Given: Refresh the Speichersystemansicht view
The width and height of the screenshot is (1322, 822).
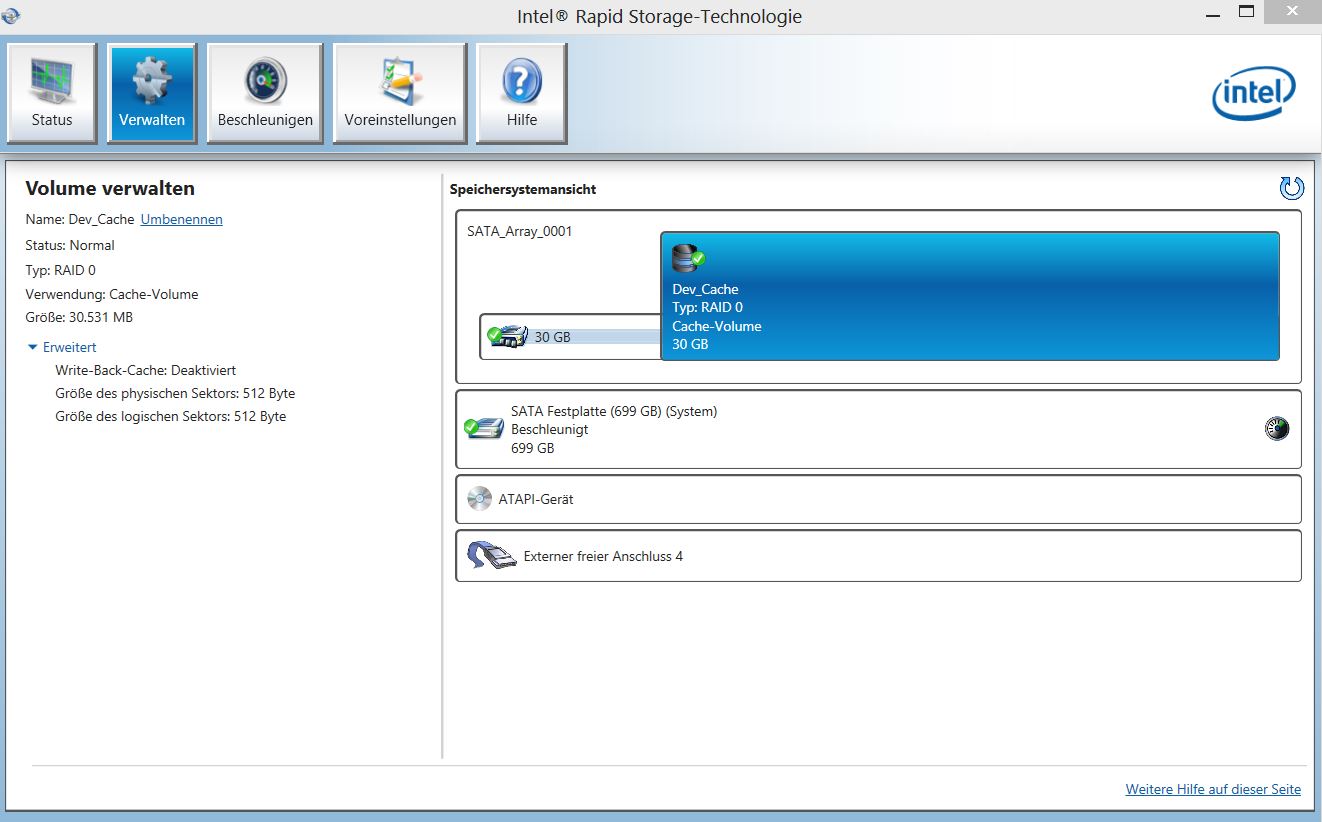Looking at the screenshot, I should (1291, 188).
